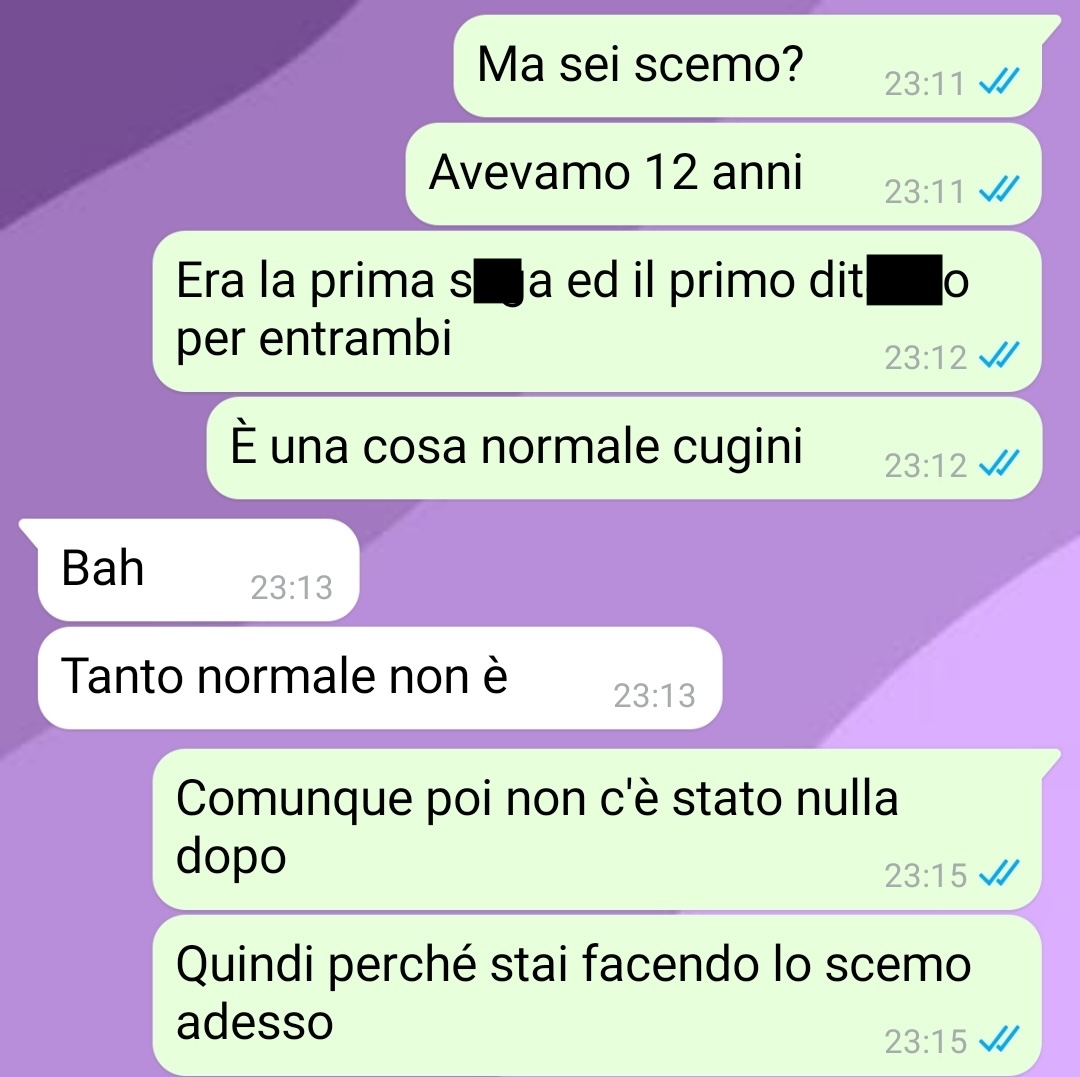1080x1077 pixels.
Task: Click the double-check icon on "È una cosa normale cugini"
Action: tap(999, 463)
